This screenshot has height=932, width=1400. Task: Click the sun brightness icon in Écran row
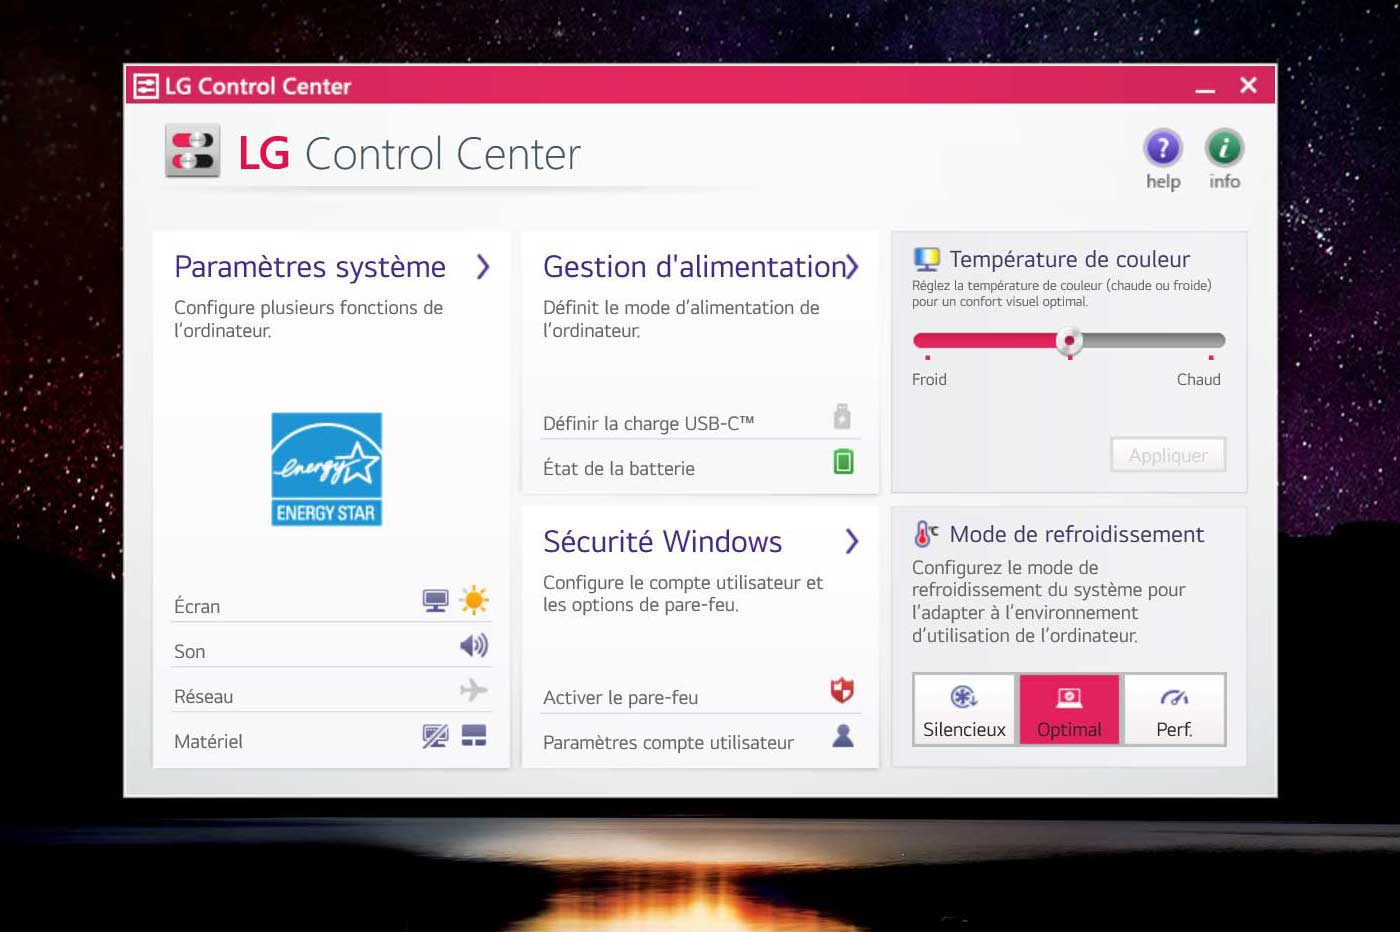tap(474, 601)
